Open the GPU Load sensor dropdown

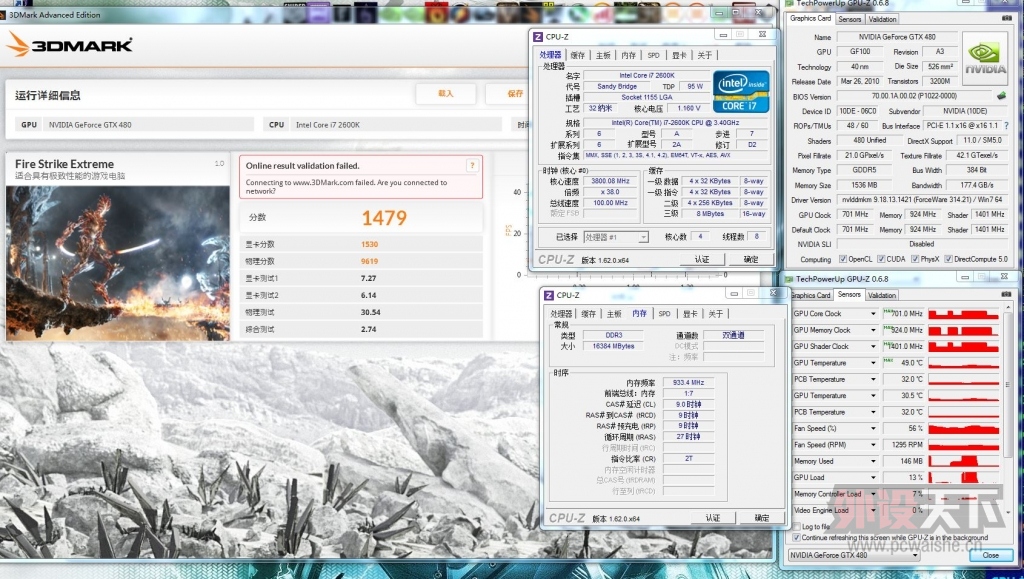(873, 478)
